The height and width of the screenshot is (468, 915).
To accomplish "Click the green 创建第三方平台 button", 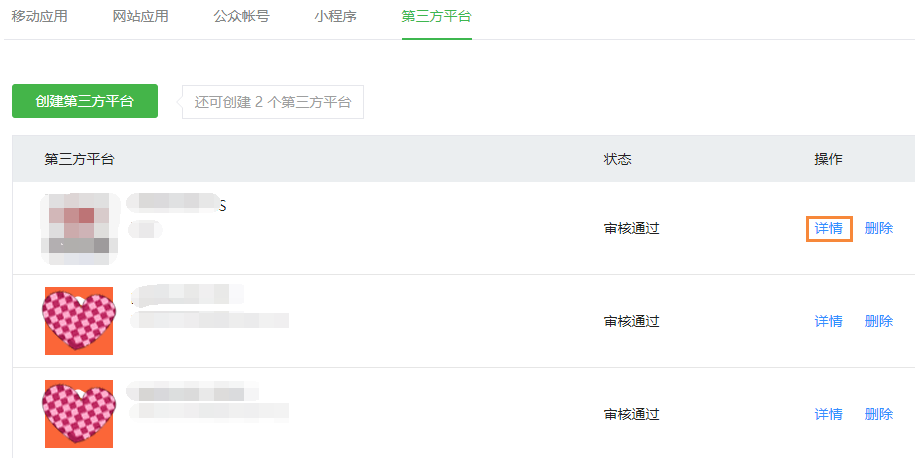I will pos(85,102).
